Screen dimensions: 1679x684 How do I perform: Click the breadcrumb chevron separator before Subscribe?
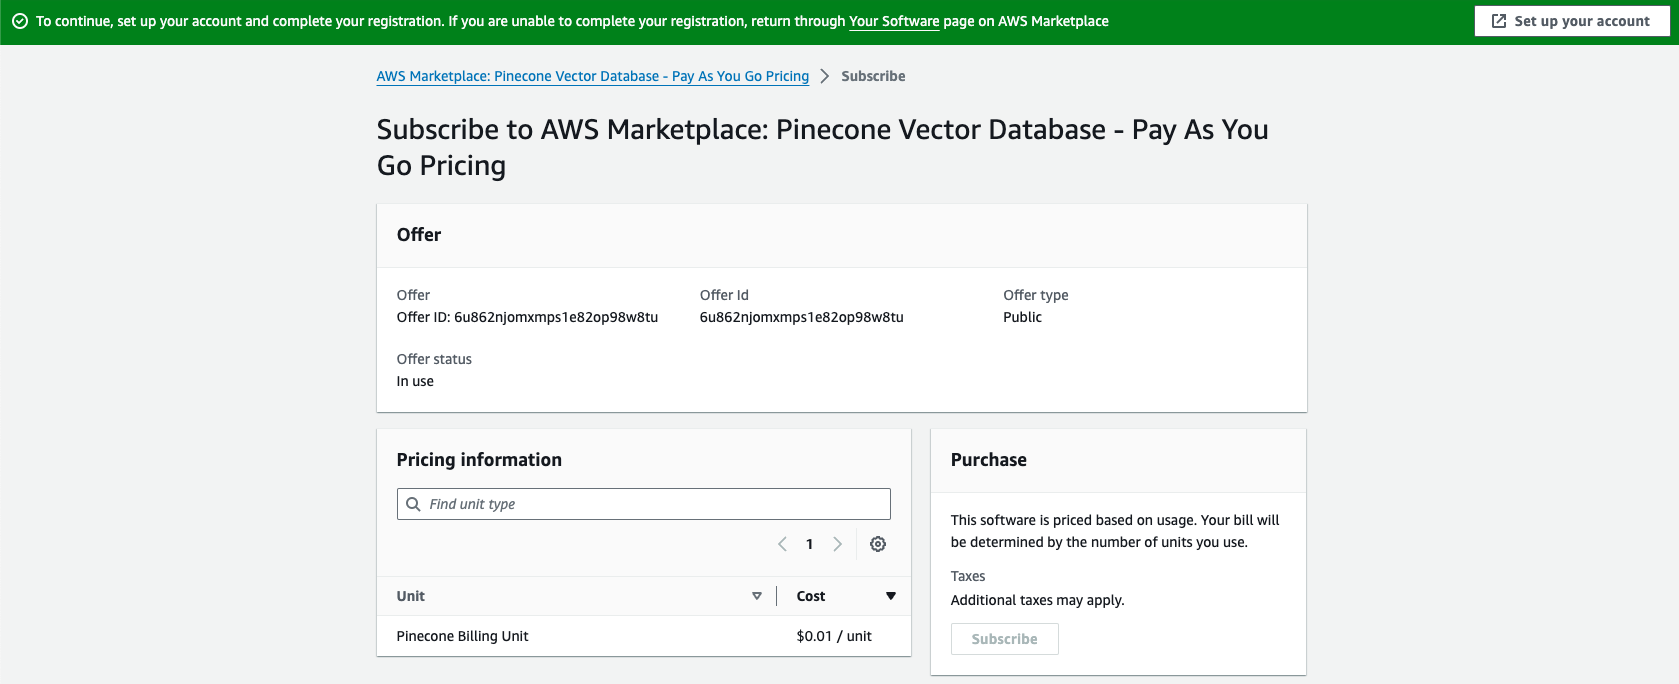click(x=825, y=76)
